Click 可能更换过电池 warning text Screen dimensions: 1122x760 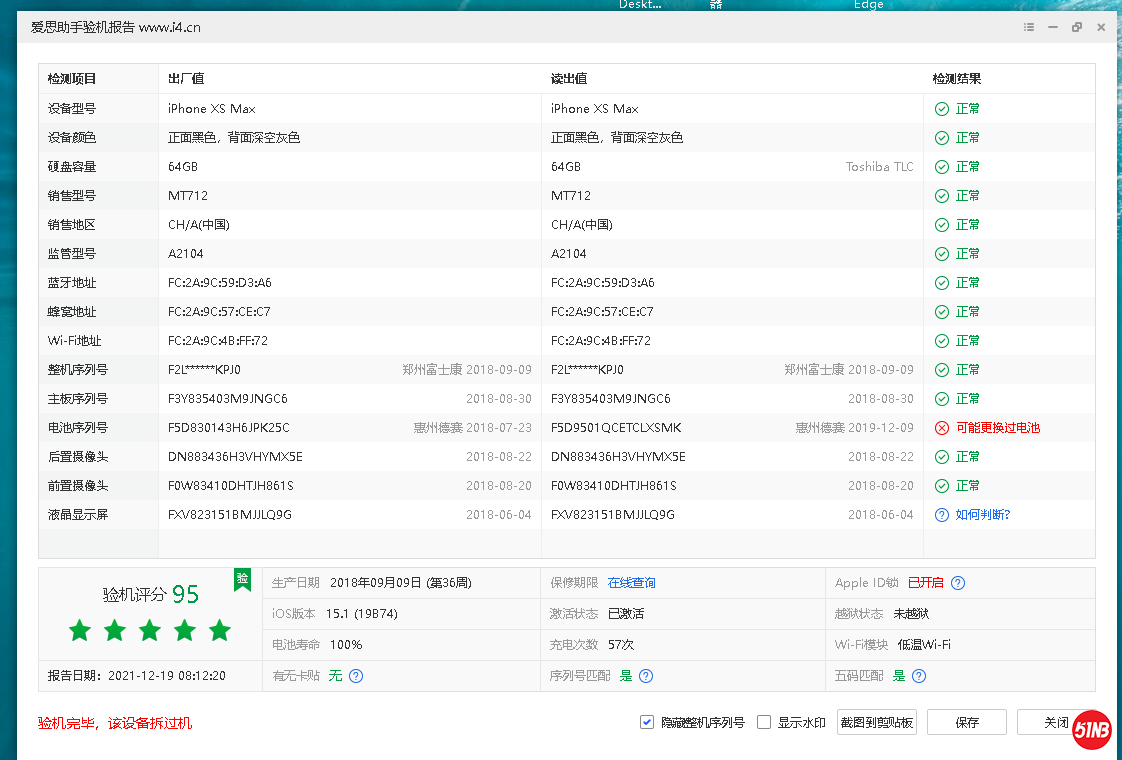coord(997,428)
